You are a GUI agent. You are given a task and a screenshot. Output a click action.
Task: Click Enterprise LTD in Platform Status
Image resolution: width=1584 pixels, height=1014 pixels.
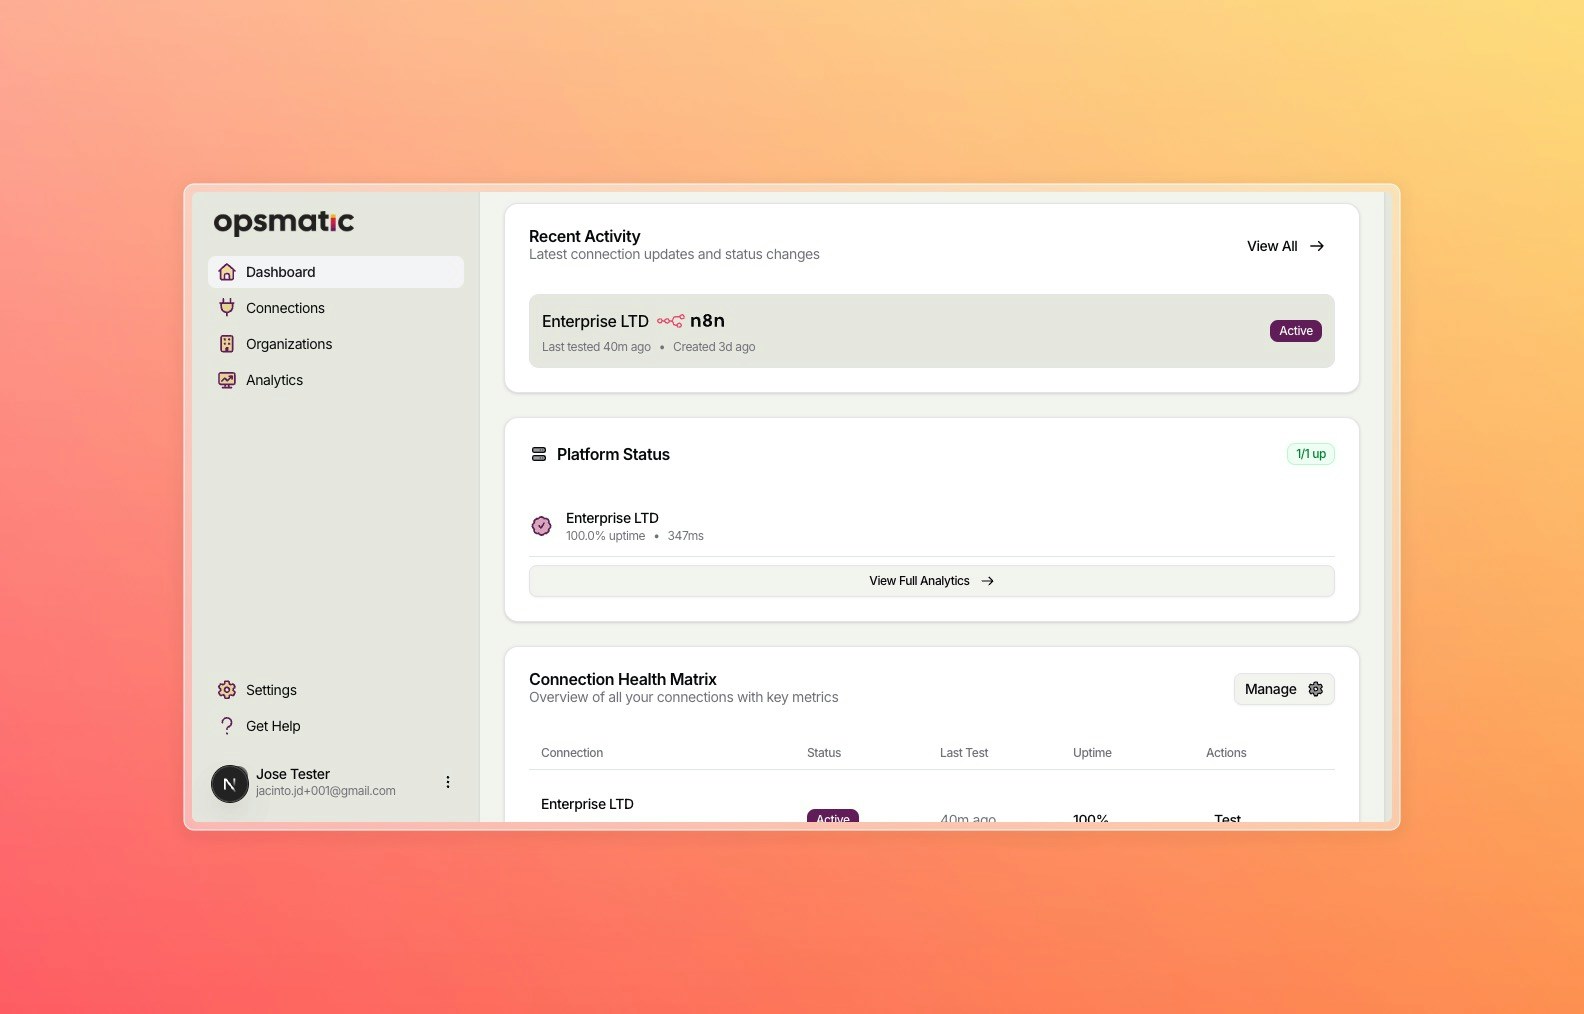(612, 518)
